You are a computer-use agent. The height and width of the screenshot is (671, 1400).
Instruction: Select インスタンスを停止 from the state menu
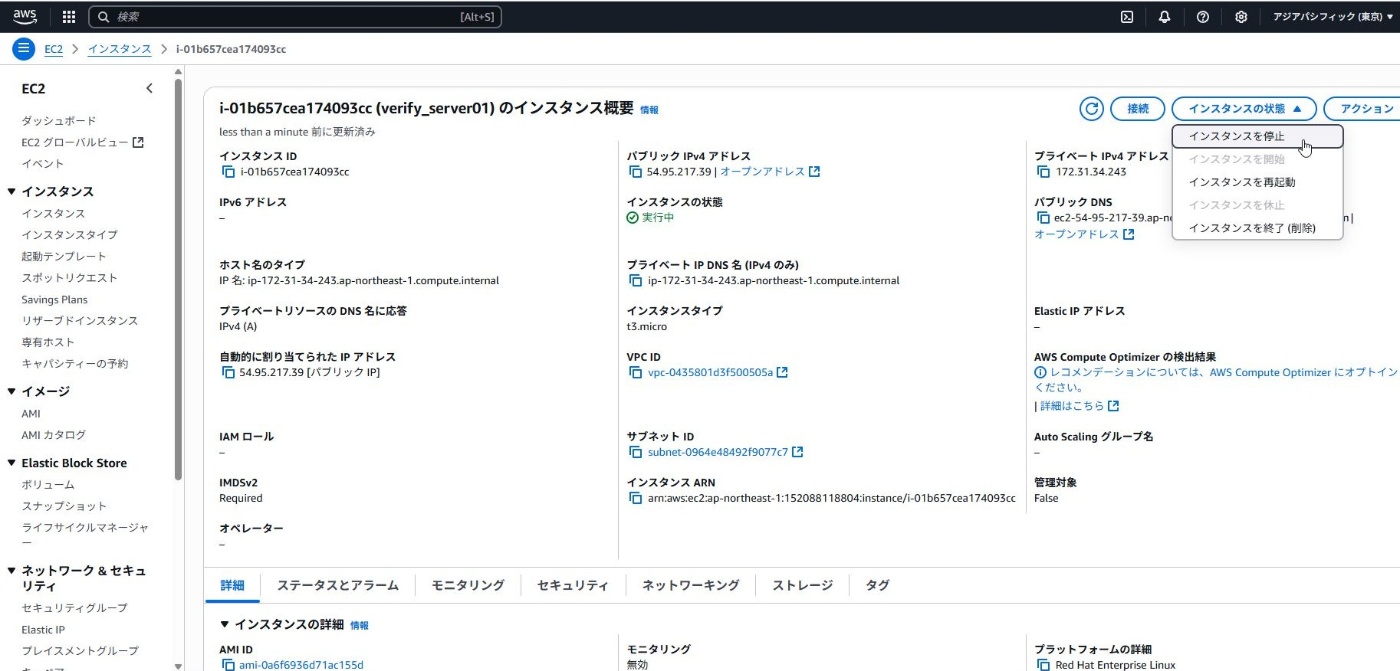[x=1258, y=136]
